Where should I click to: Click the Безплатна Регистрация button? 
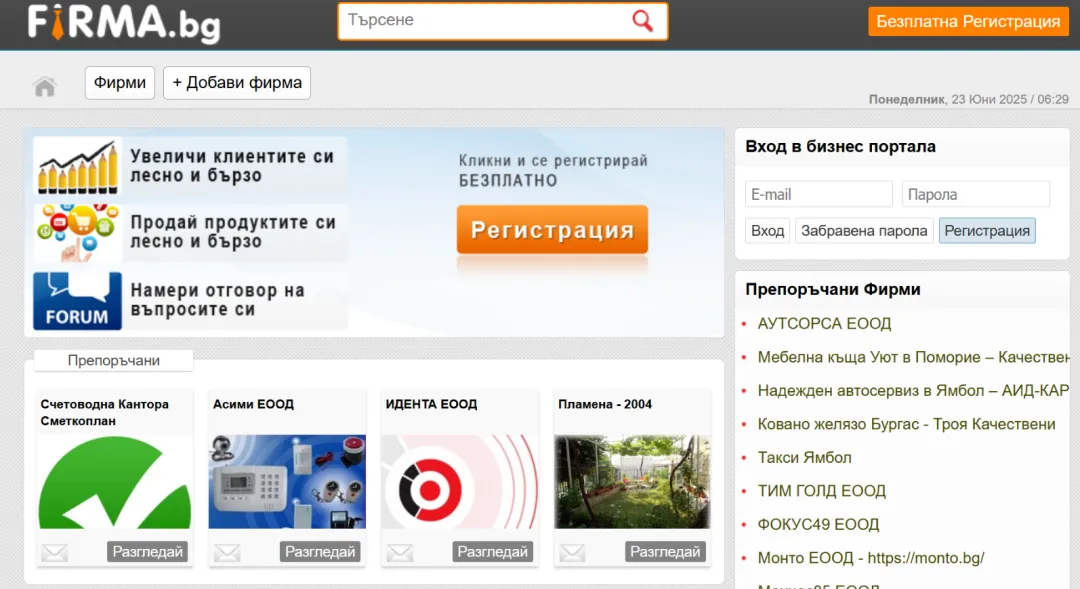pos(968,21)
